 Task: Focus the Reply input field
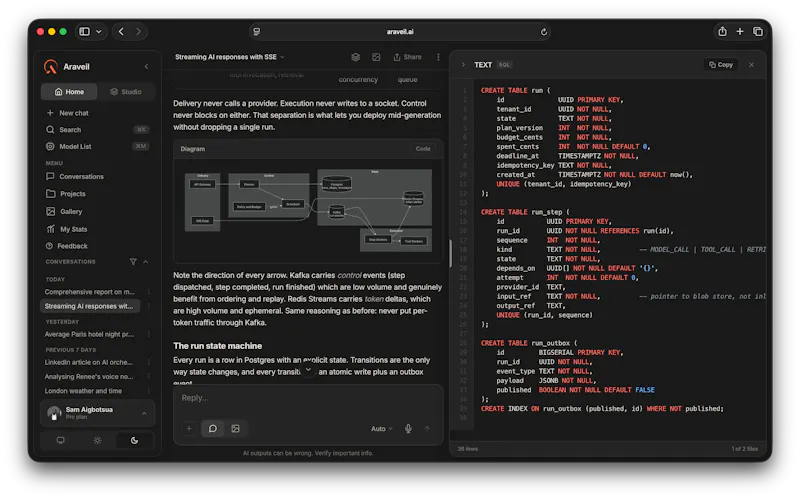tap(308, 398)
